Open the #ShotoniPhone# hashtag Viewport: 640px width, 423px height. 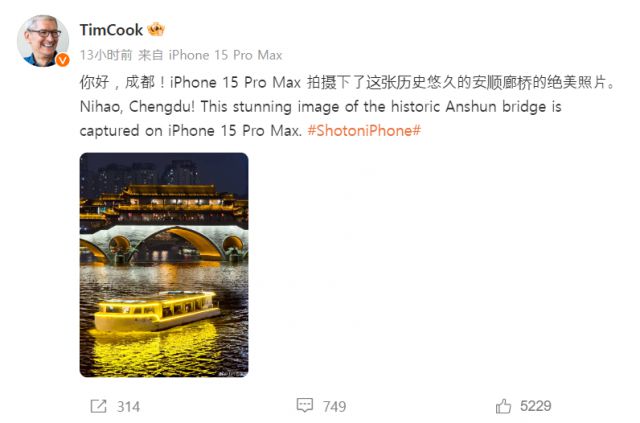364,131
